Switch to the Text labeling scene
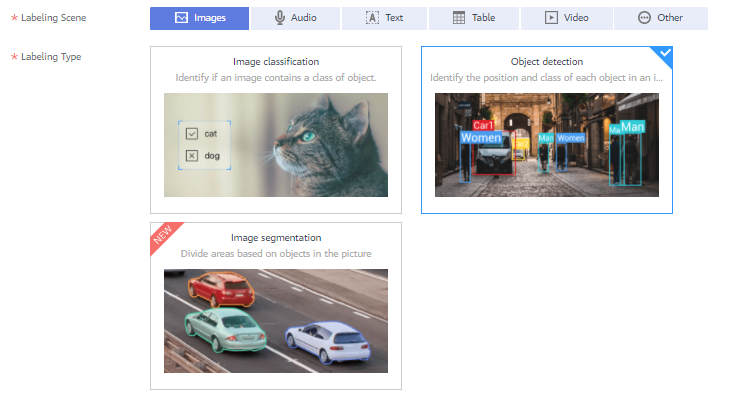This screenshot has width=735, height=393. pos(384,18)
